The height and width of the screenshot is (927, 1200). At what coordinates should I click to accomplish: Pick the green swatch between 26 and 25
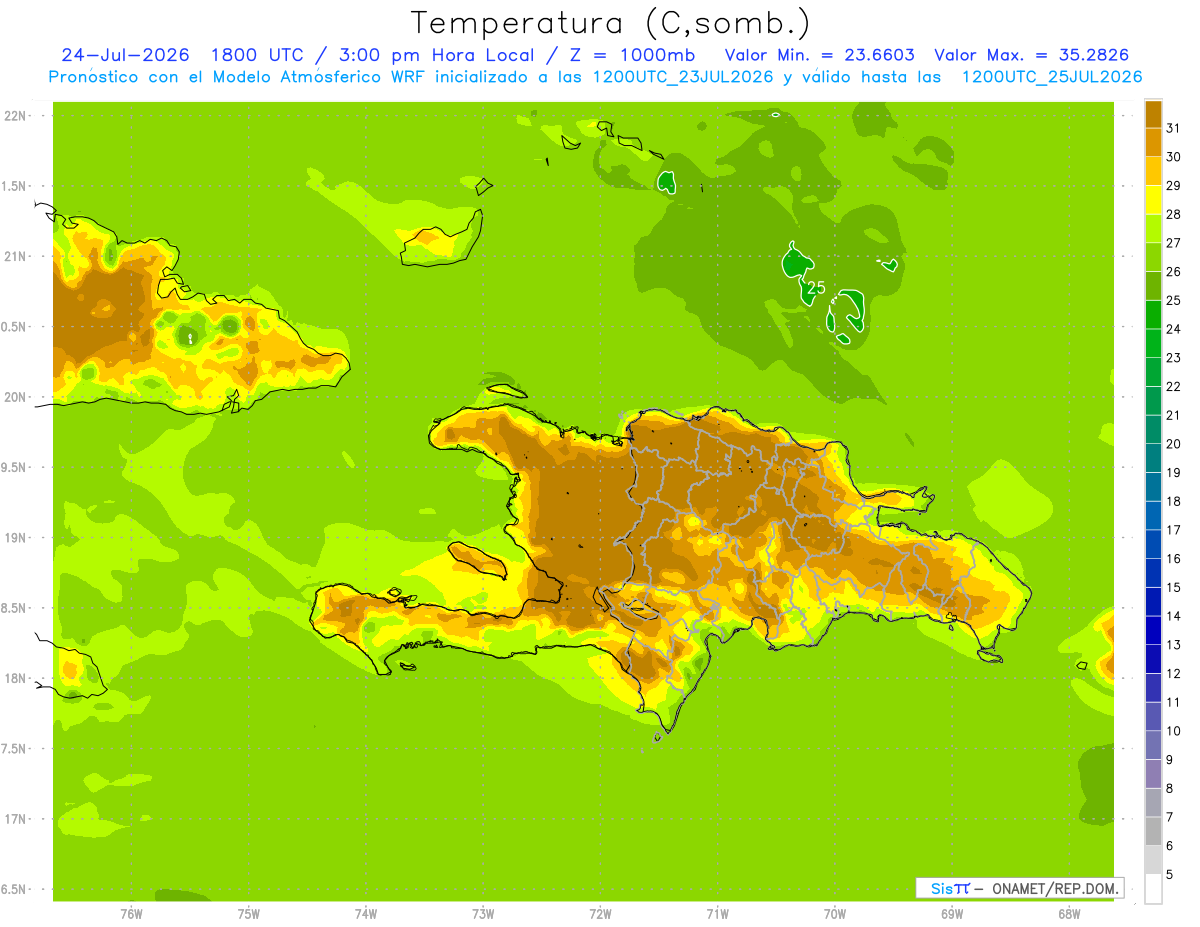pyautogui.click(x=1153, y=286)
